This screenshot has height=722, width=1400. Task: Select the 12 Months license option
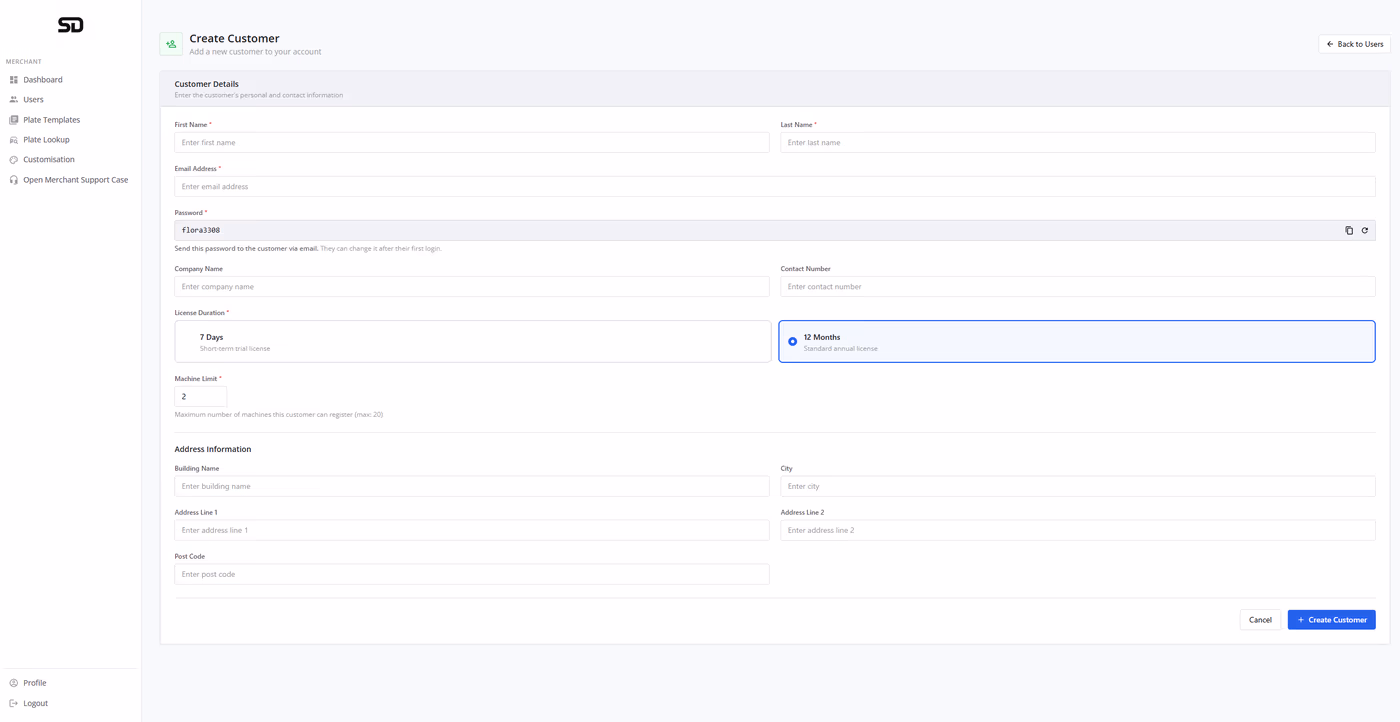[x=1076, y=341]
